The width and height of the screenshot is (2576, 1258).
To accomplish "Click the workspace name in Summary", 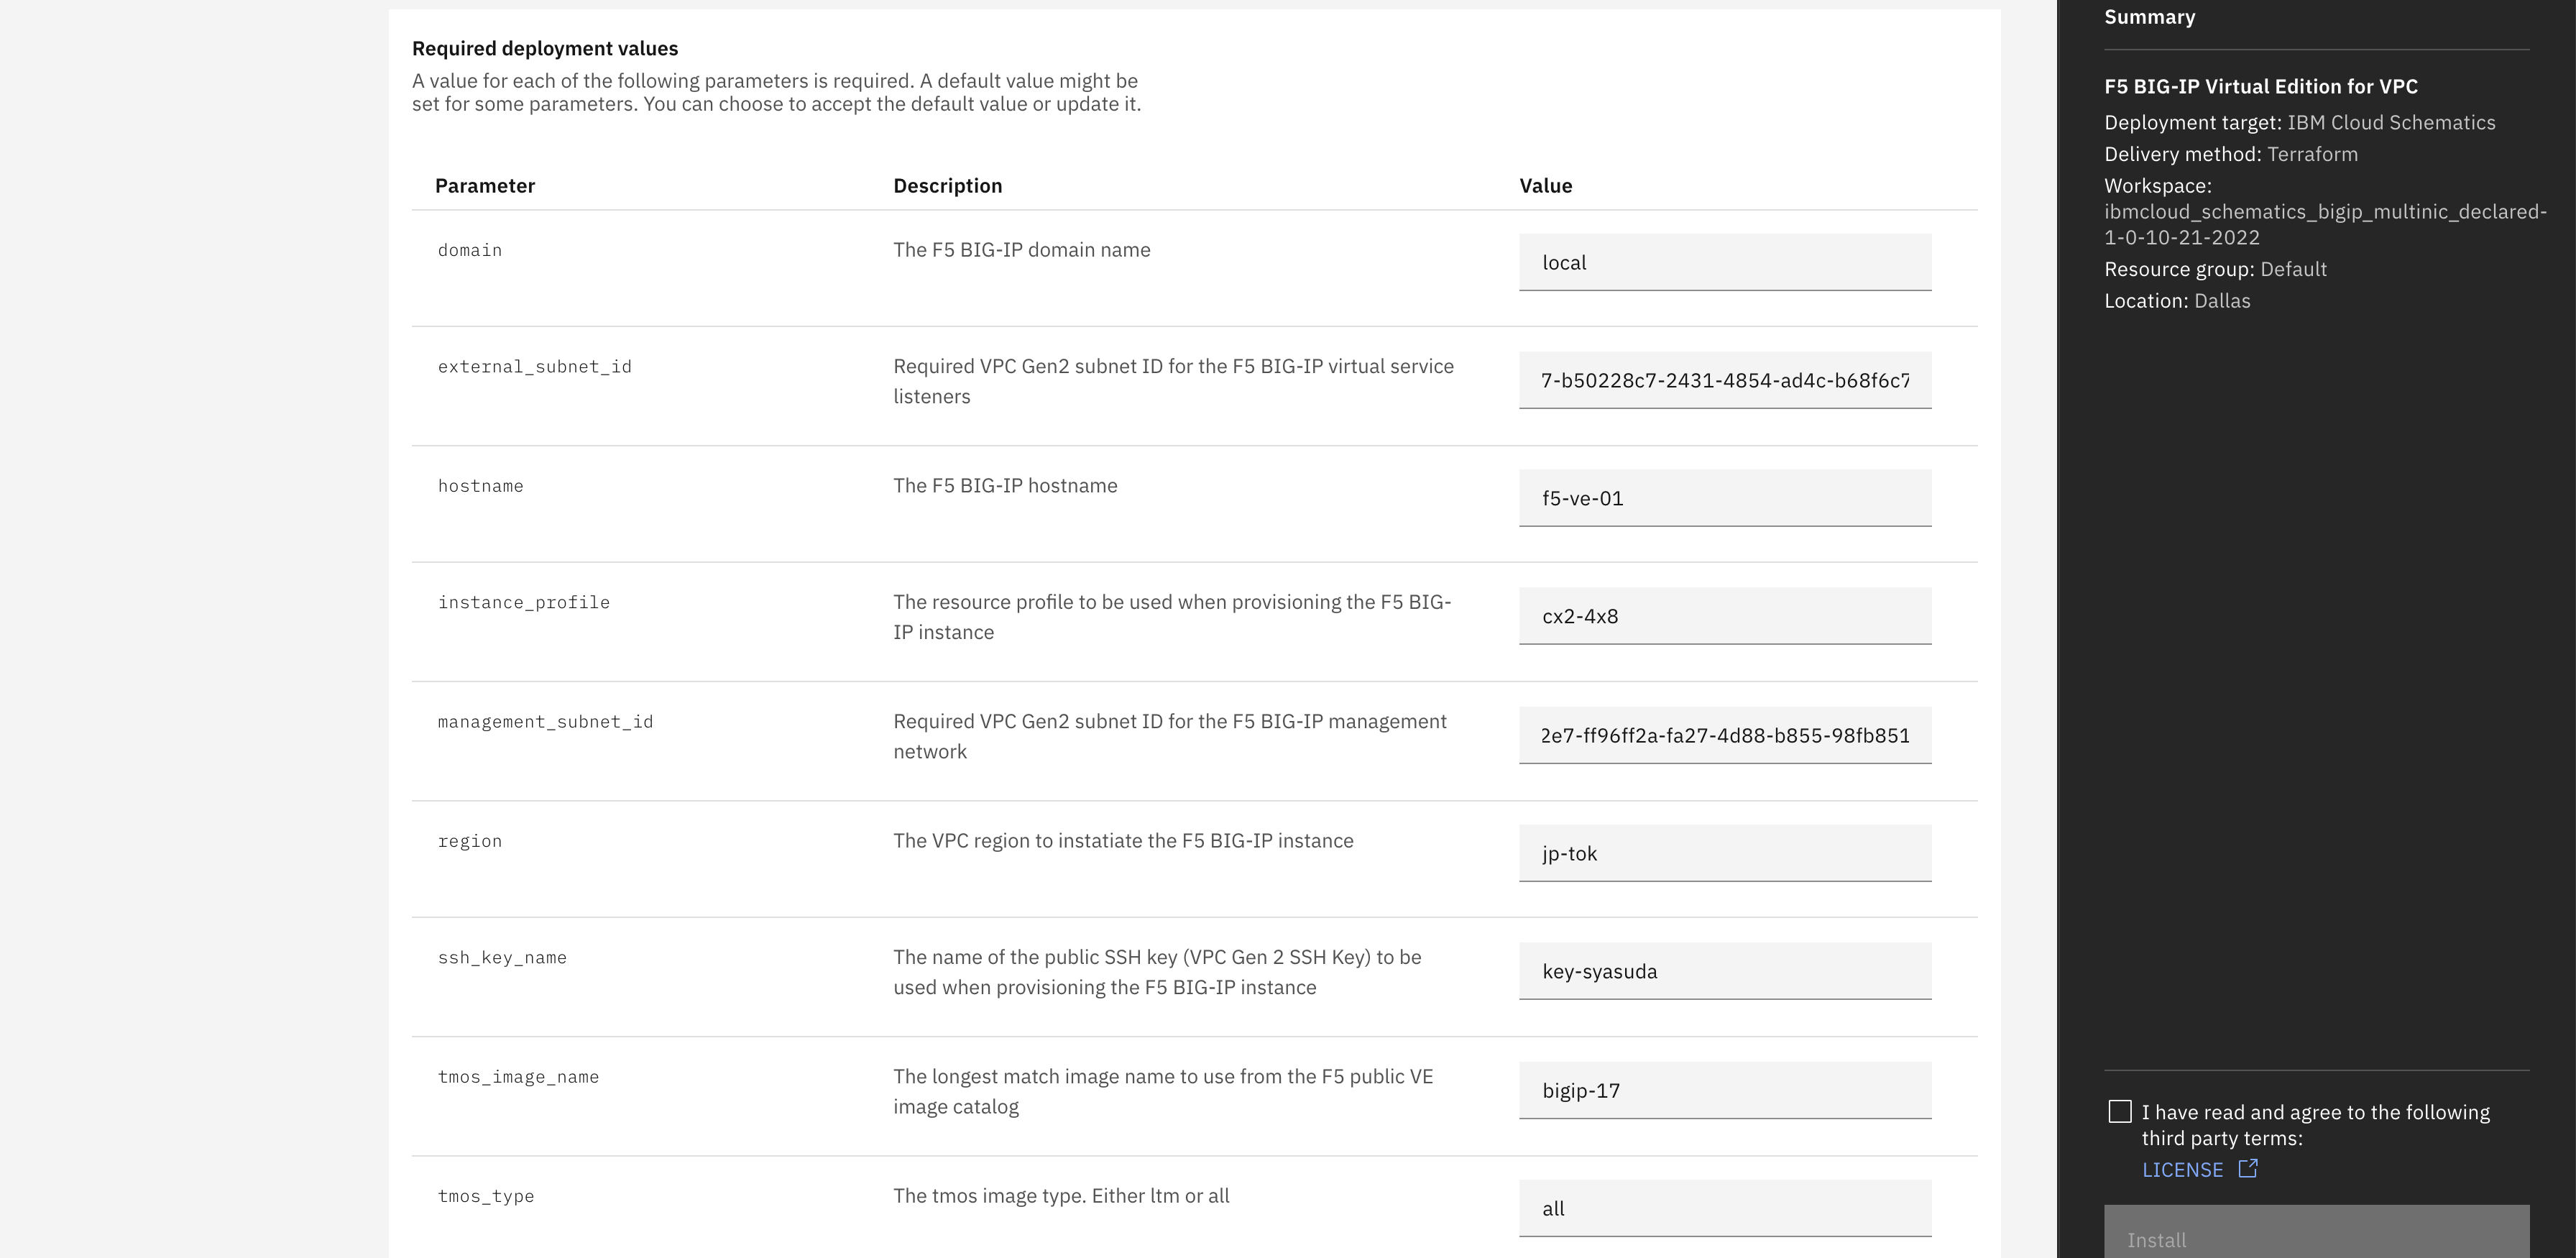I will (x=2324, y=224).
